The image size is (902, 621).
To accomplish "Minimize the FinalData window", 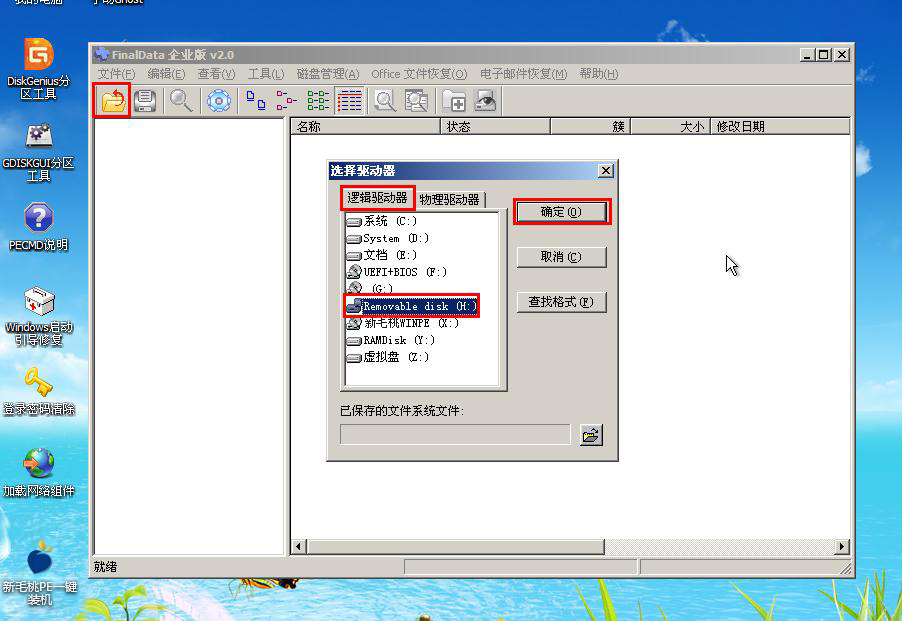I will 807,55.
